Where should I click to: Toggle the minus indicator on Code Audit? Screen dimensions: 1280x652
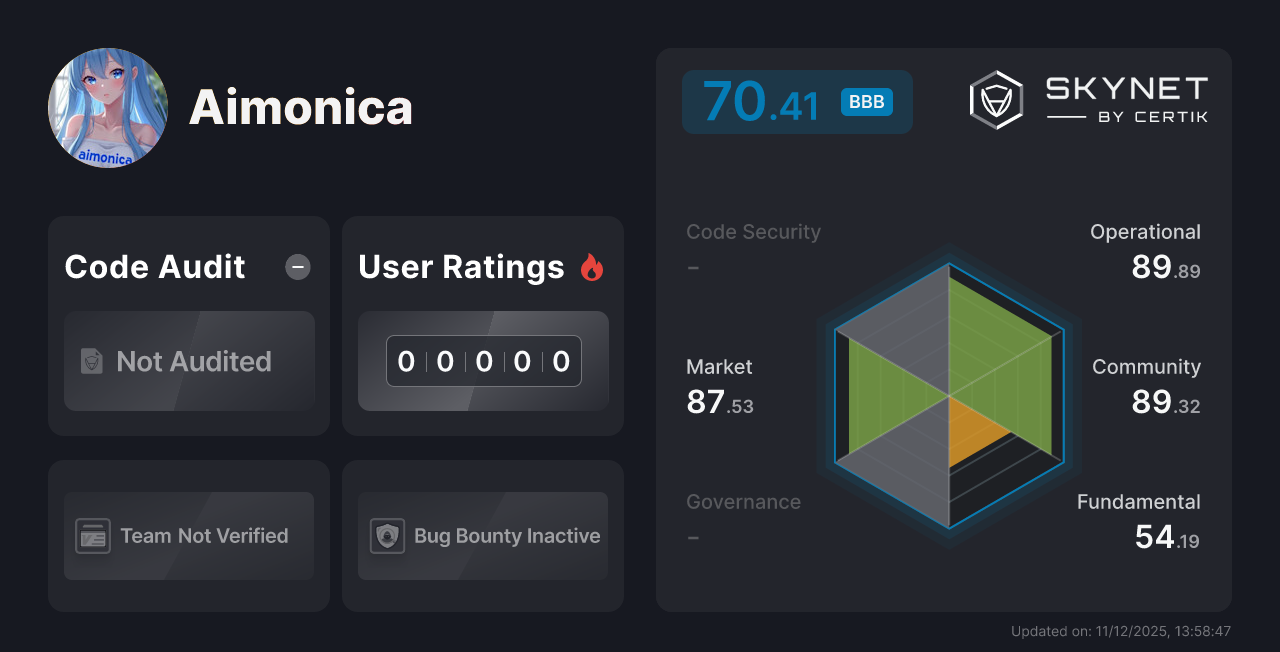click(x=297, y=267)
